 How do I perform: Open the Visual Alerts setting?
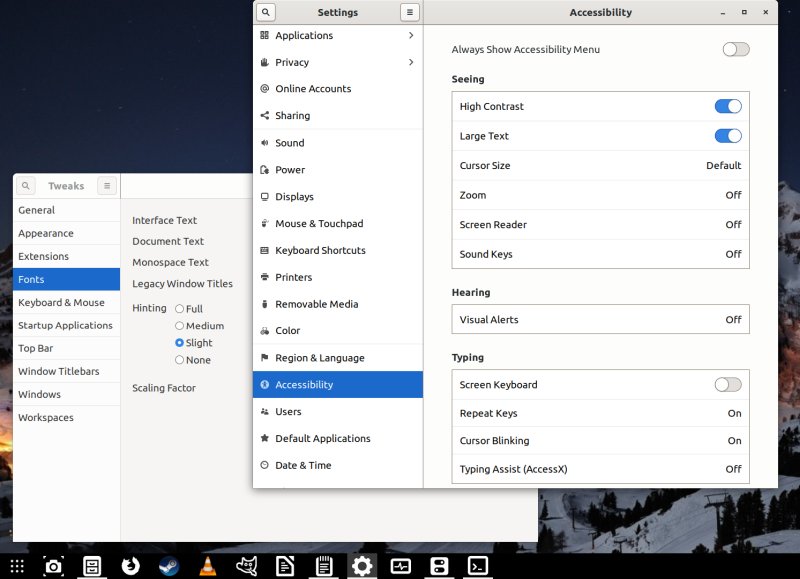600,320
